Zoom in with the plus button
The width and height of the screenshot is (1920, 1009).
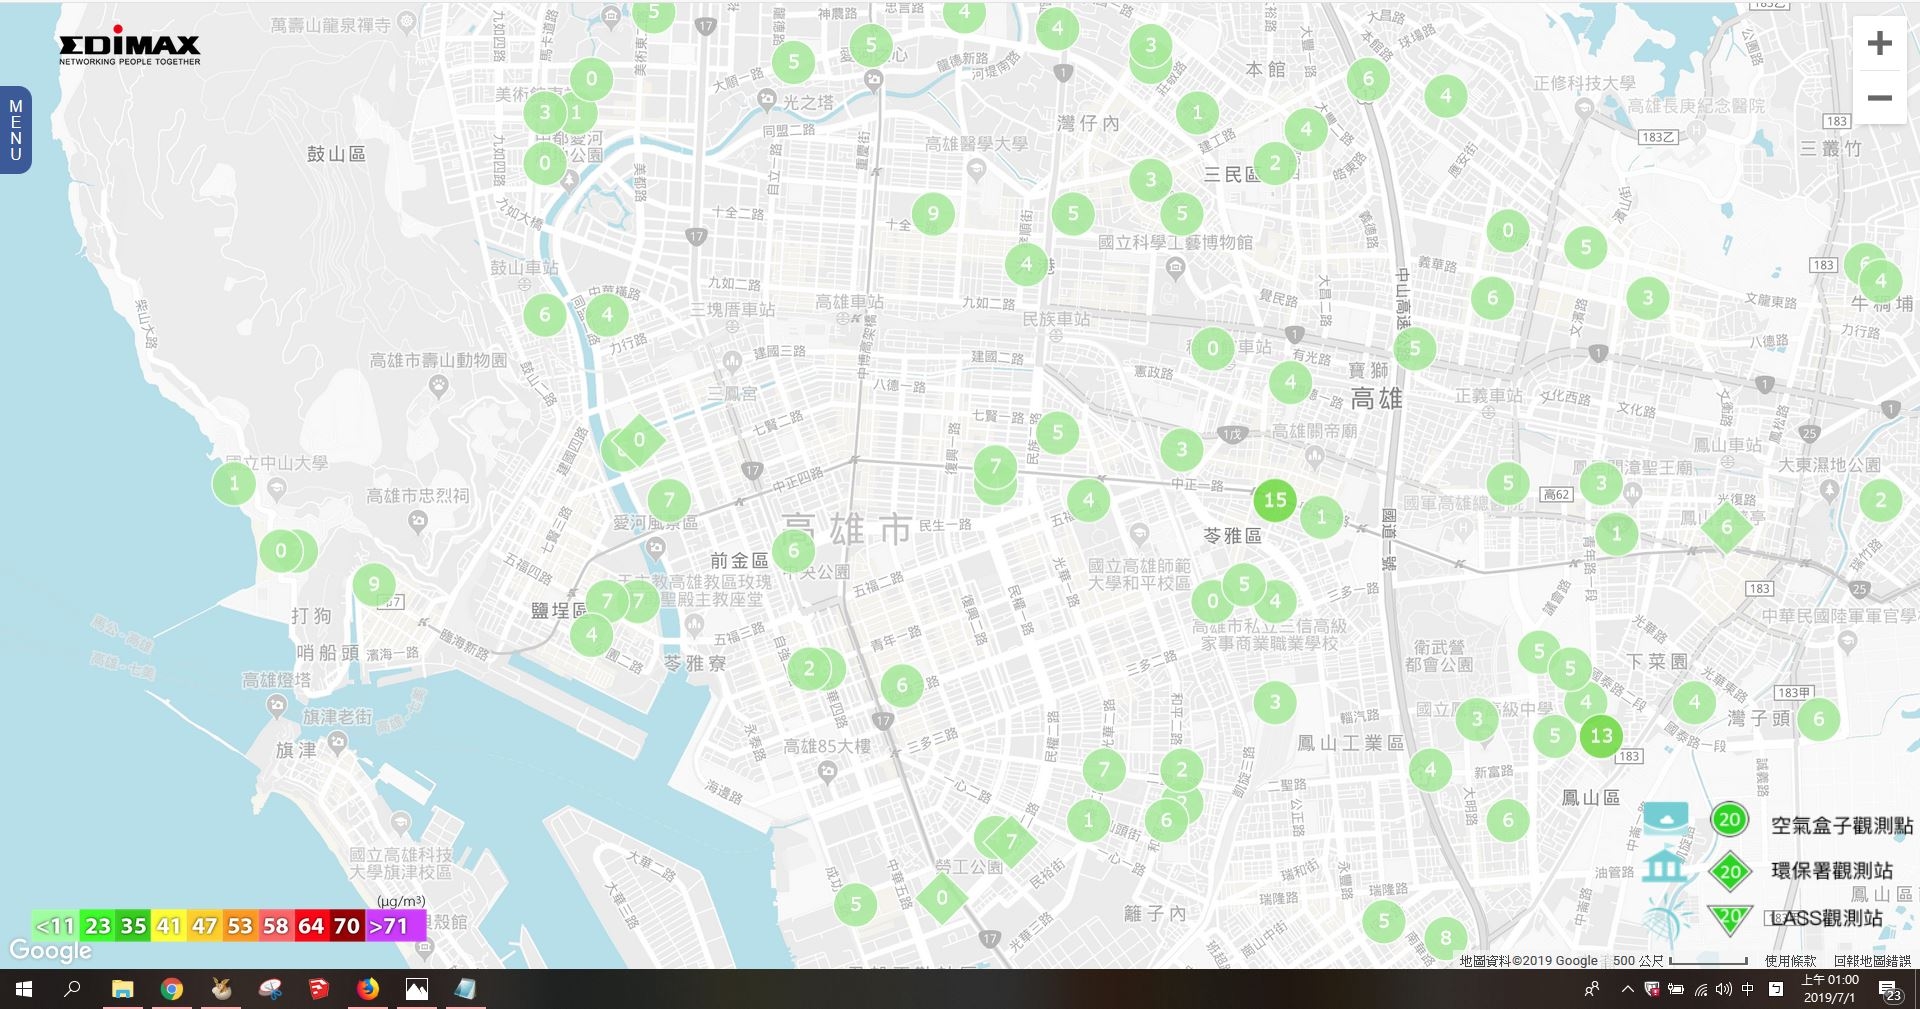(1879, 44)
